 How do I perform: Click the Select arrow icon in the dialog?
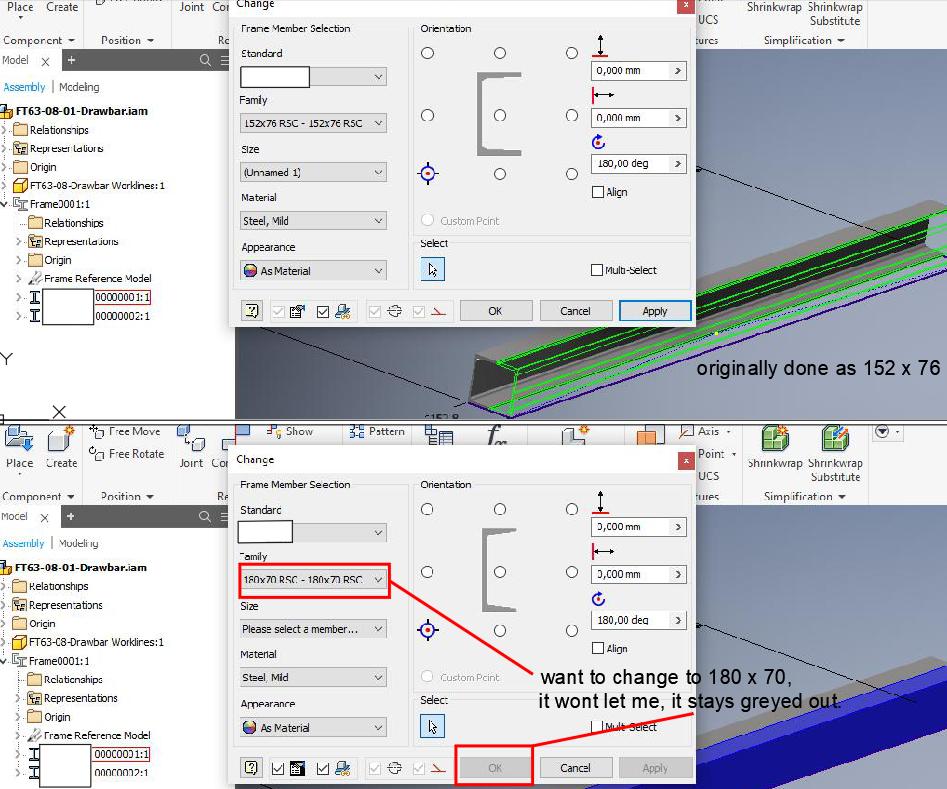tap(431, 268)
